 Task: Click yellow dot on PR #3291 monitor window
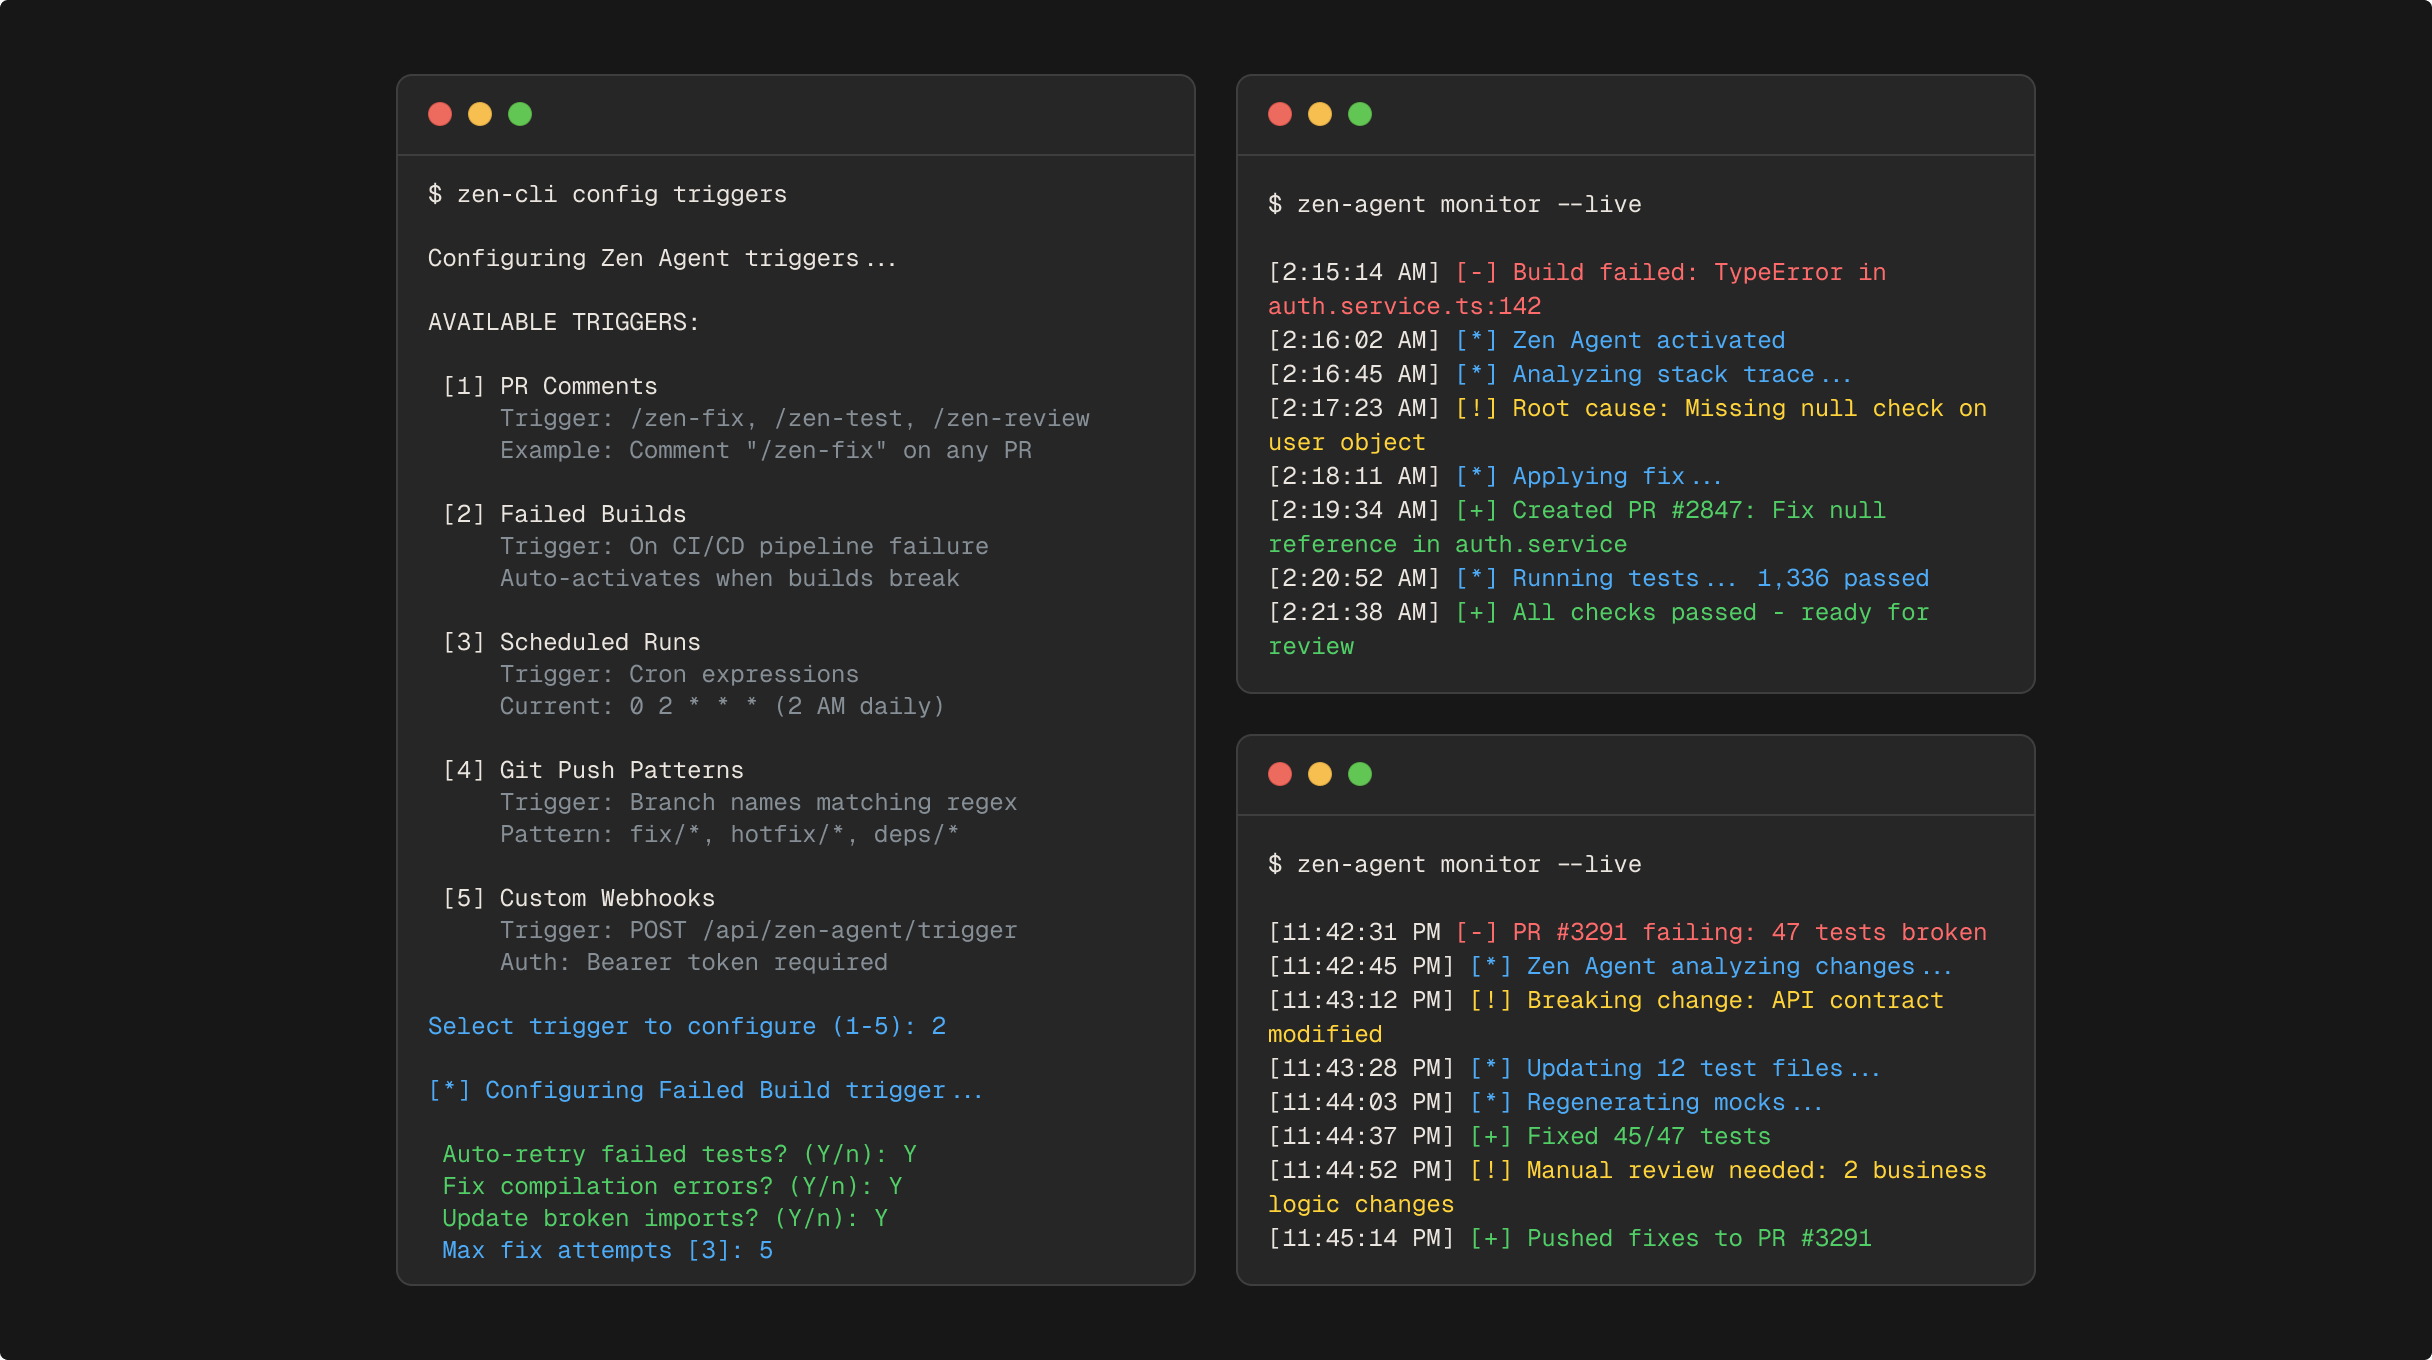[1320, 774]
